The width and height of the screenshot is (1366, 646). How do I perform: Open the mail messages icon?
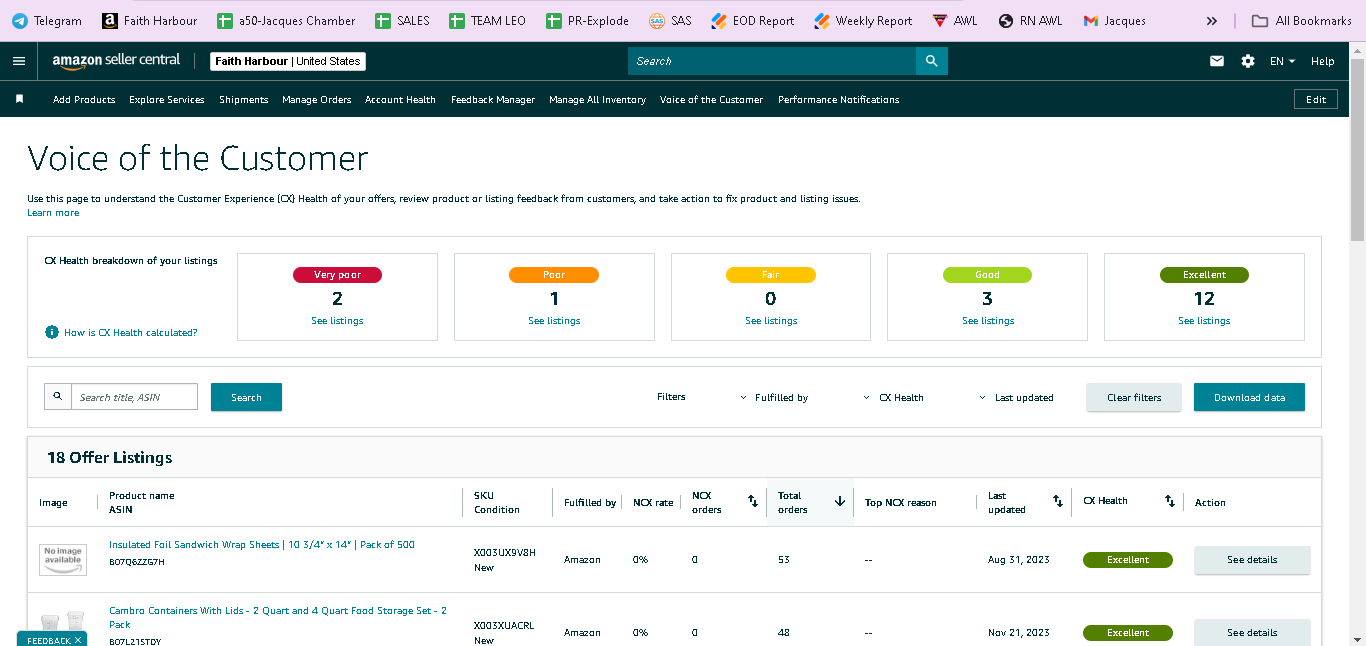1217,61
